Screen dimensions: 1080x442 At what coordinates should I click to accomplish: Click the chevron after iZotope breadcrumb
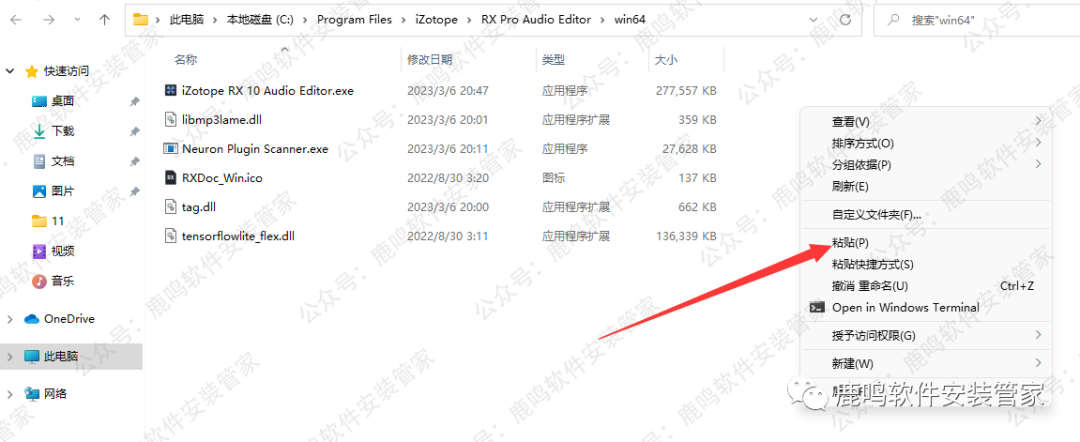pyautogui.click(x=469, y=19)
